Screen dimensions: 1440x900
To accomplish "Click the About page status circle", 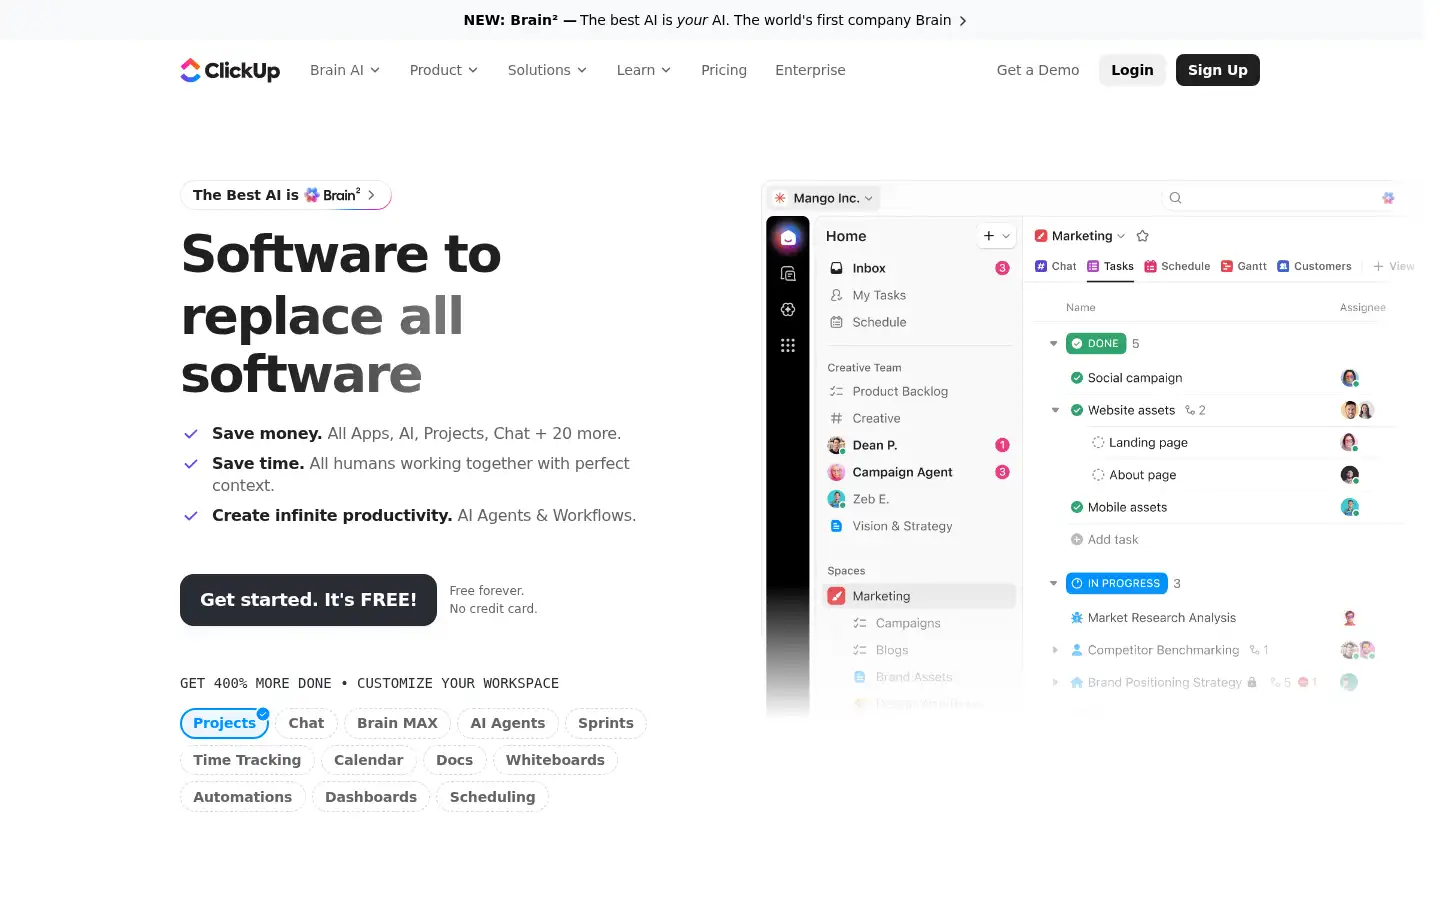I will coord(1098,475).
